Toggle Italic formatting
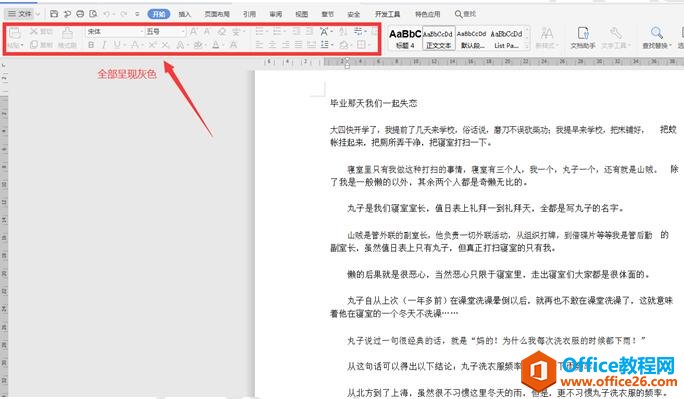 point(104,44)
